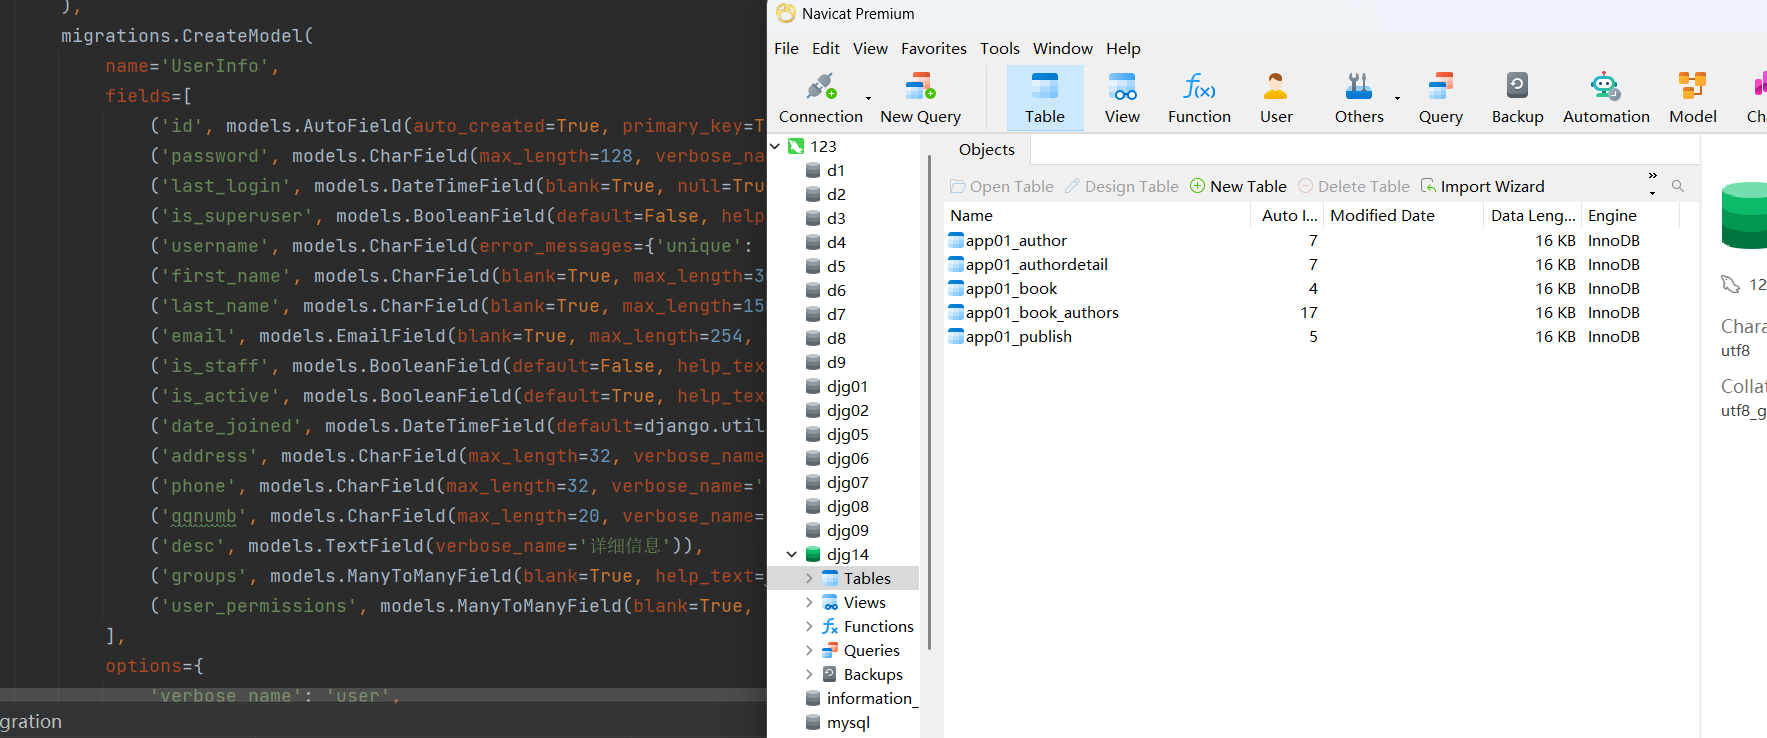Show more Objects toolbar options chevron
This screenshot has width=1767, height=738.
(1652, 176)
